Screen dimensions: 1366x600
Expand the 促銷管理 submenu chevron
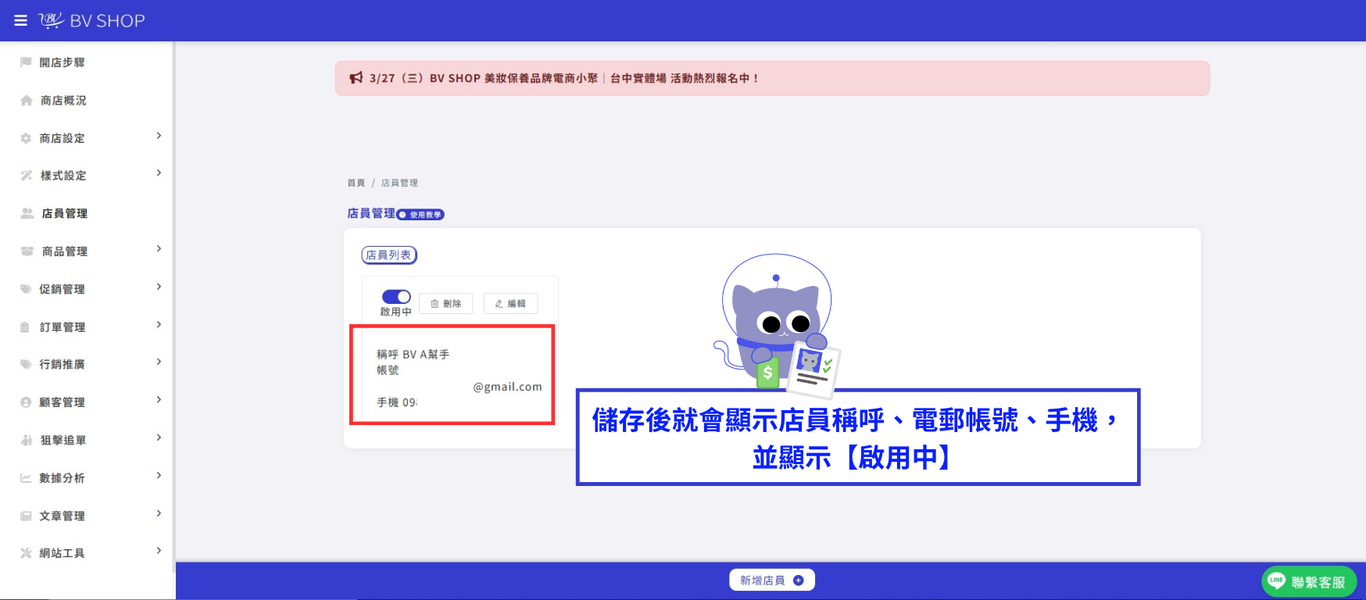[159, 287]
